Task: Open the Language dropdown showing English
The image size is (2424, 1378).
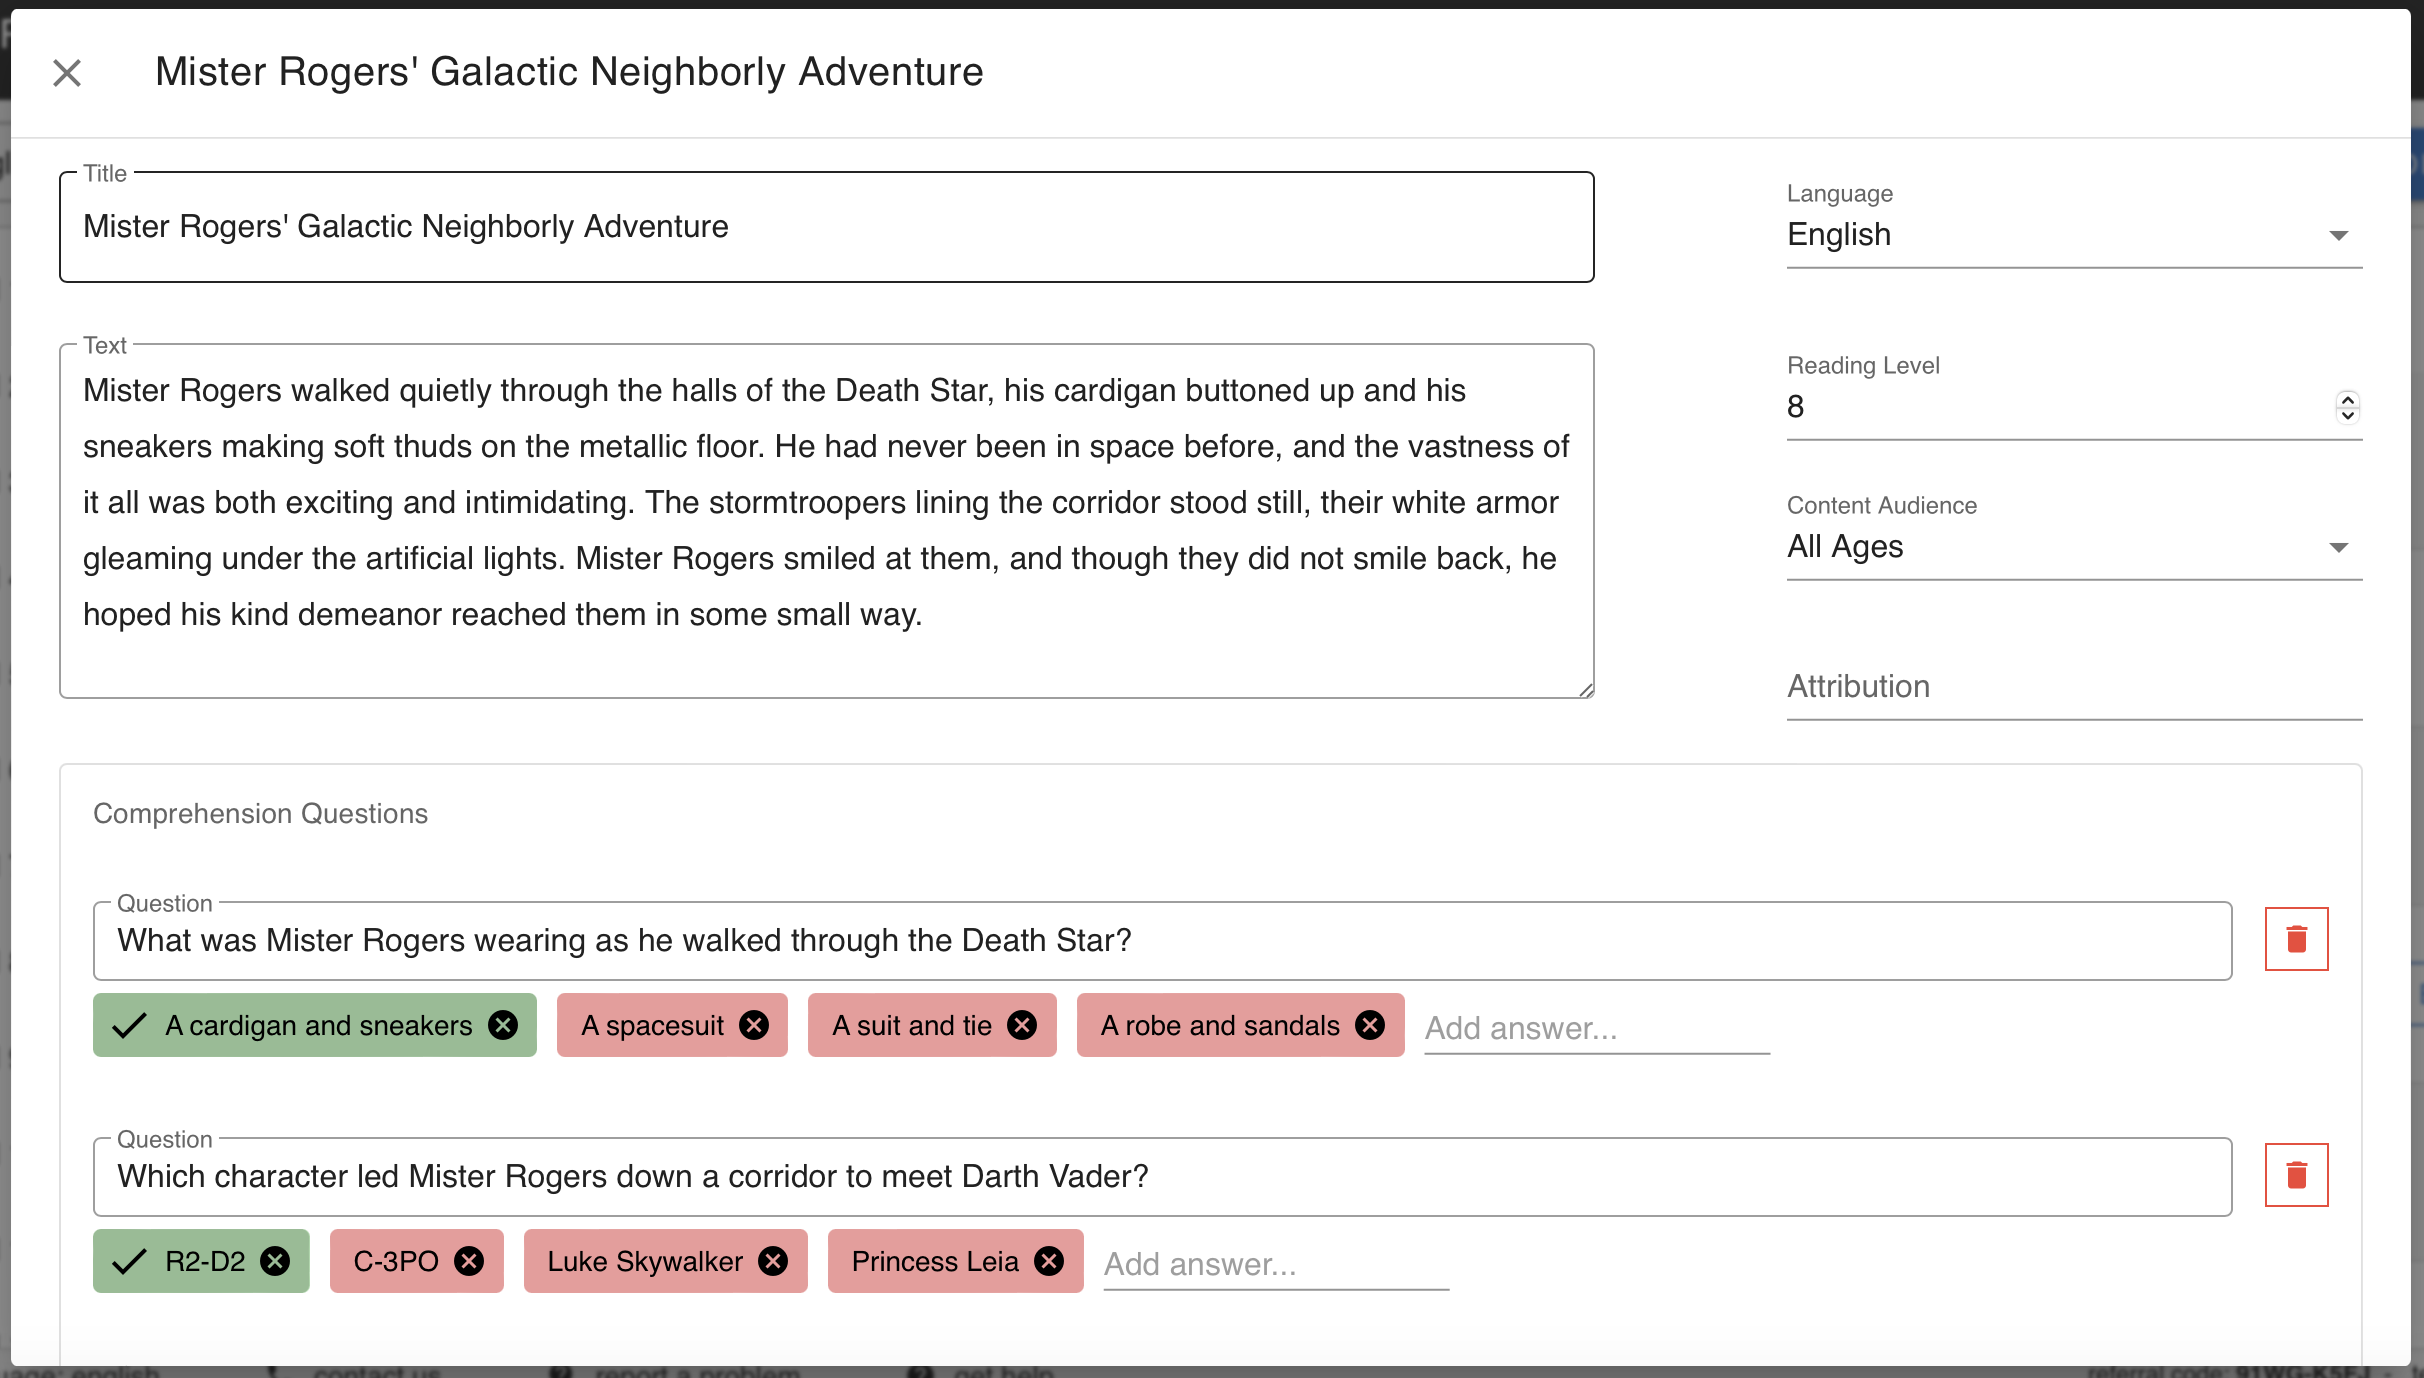Action: click(x=2074, y=235)
